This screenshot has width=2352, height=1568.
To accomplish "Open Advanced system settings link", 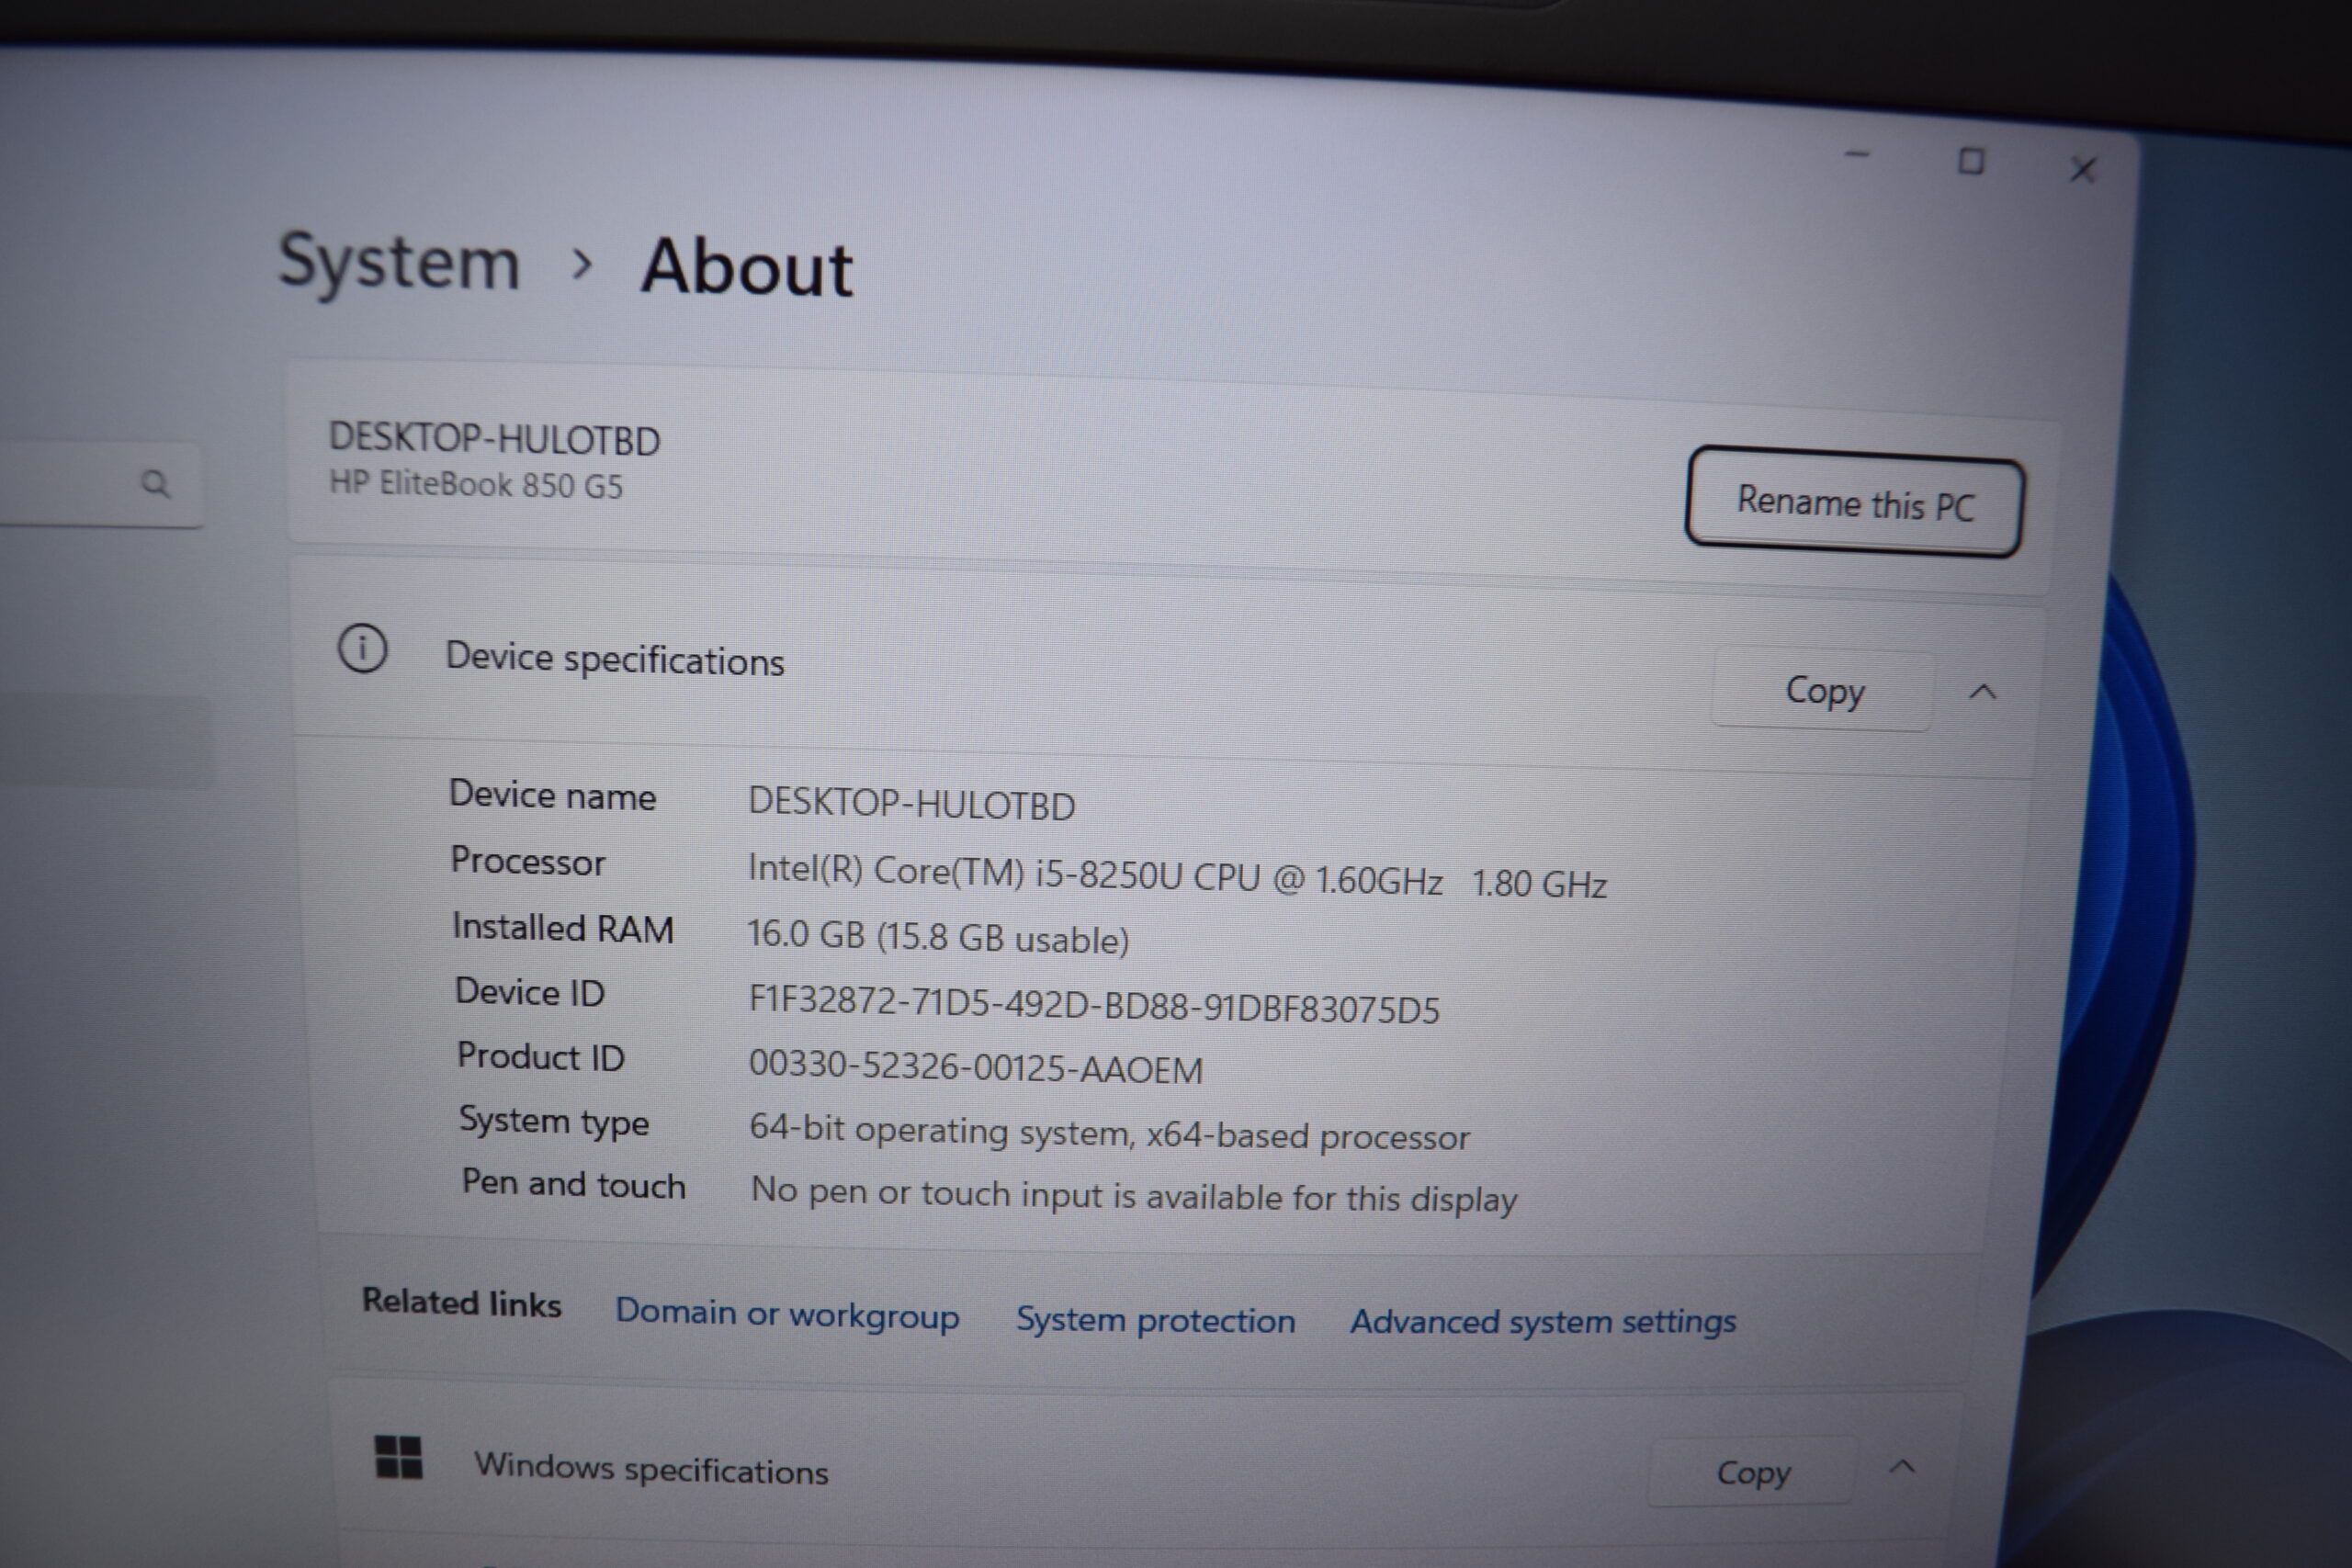I will [x=1543, y=1322].
